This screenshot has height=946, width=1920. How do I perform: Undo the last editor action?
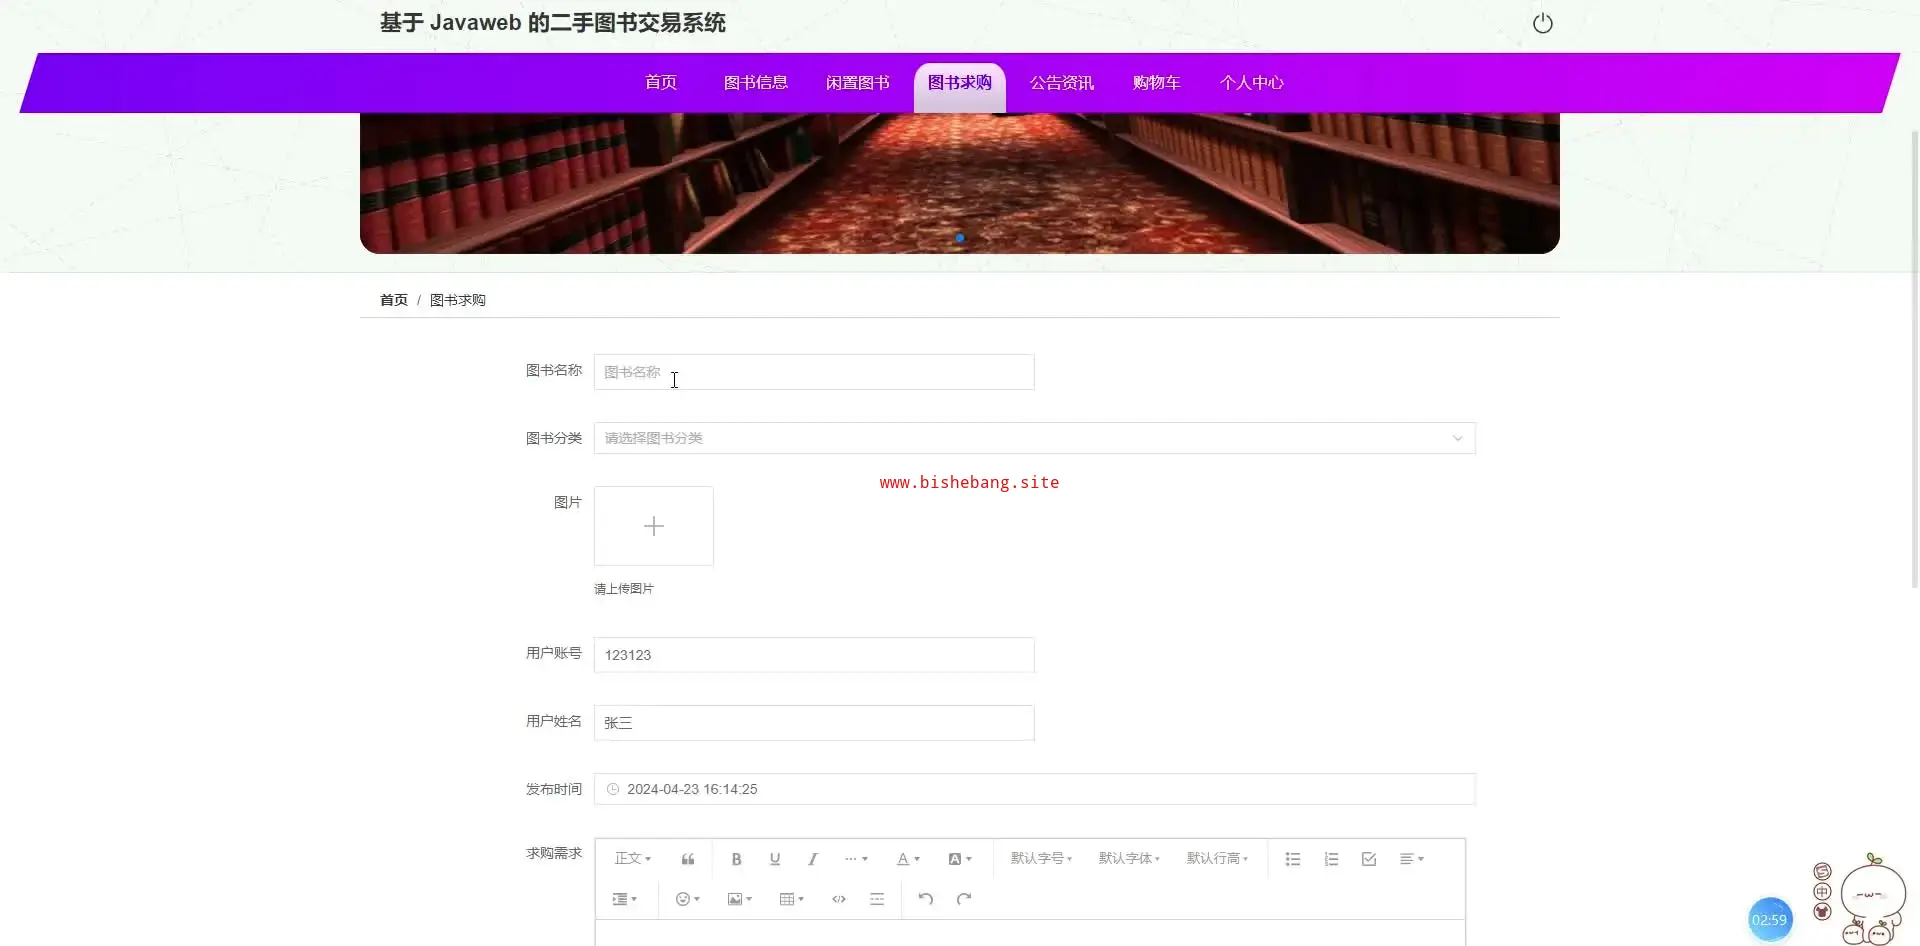[926, 899]
